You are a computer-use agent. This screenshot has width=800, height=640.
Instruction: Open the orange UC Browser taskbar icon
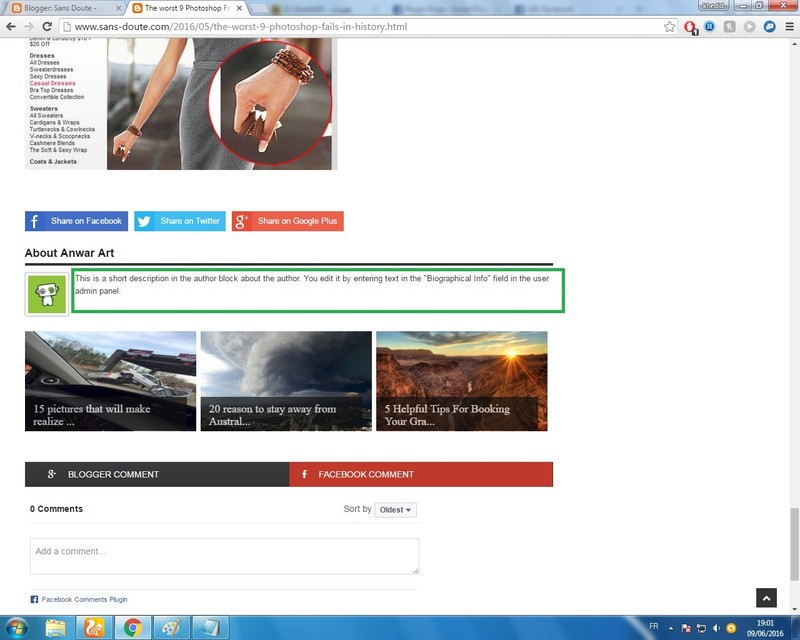point(94,628)
